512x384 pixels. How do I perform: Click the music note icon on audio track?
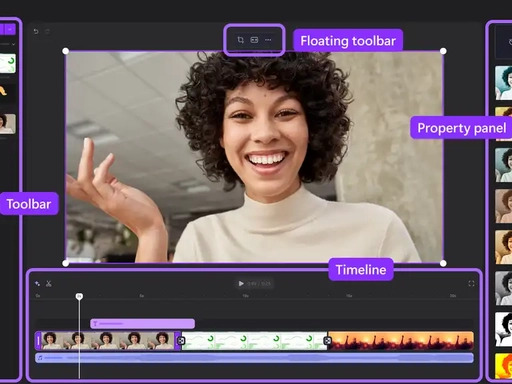[40, 358]
